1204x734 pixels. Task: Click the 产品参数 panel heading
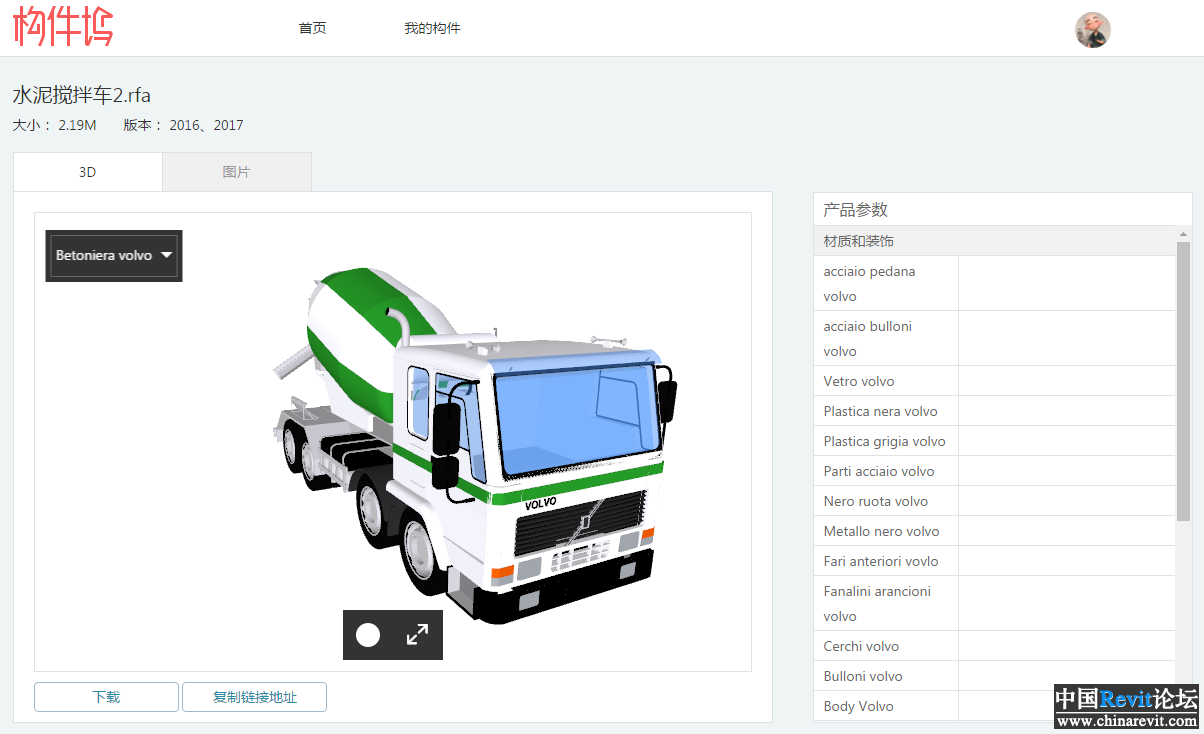[x=855, y=210]
